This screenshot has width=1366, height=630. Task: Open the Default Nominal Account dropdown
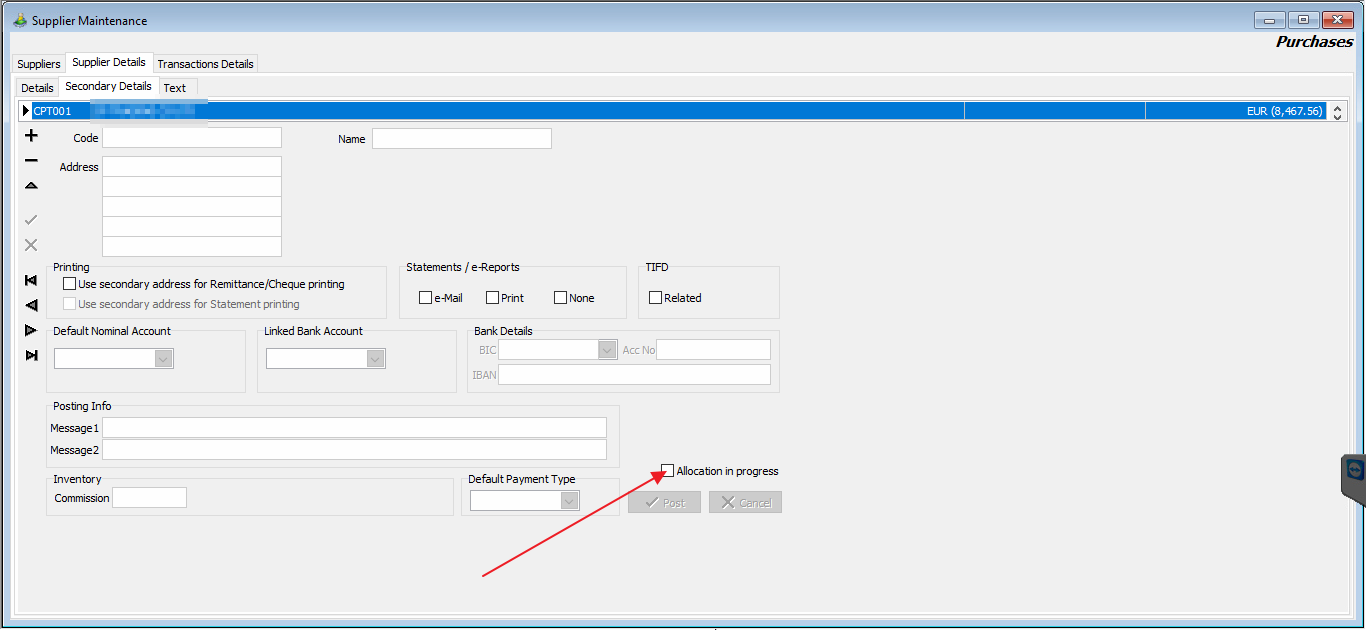coord(164,359)
